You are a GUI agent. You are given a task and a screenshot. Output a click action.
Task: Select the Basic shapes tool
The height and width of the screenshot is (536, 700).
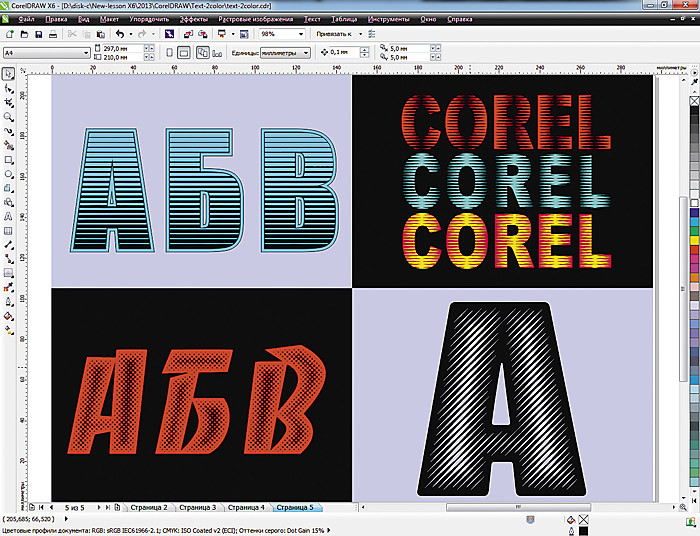(x=8, y=203)
